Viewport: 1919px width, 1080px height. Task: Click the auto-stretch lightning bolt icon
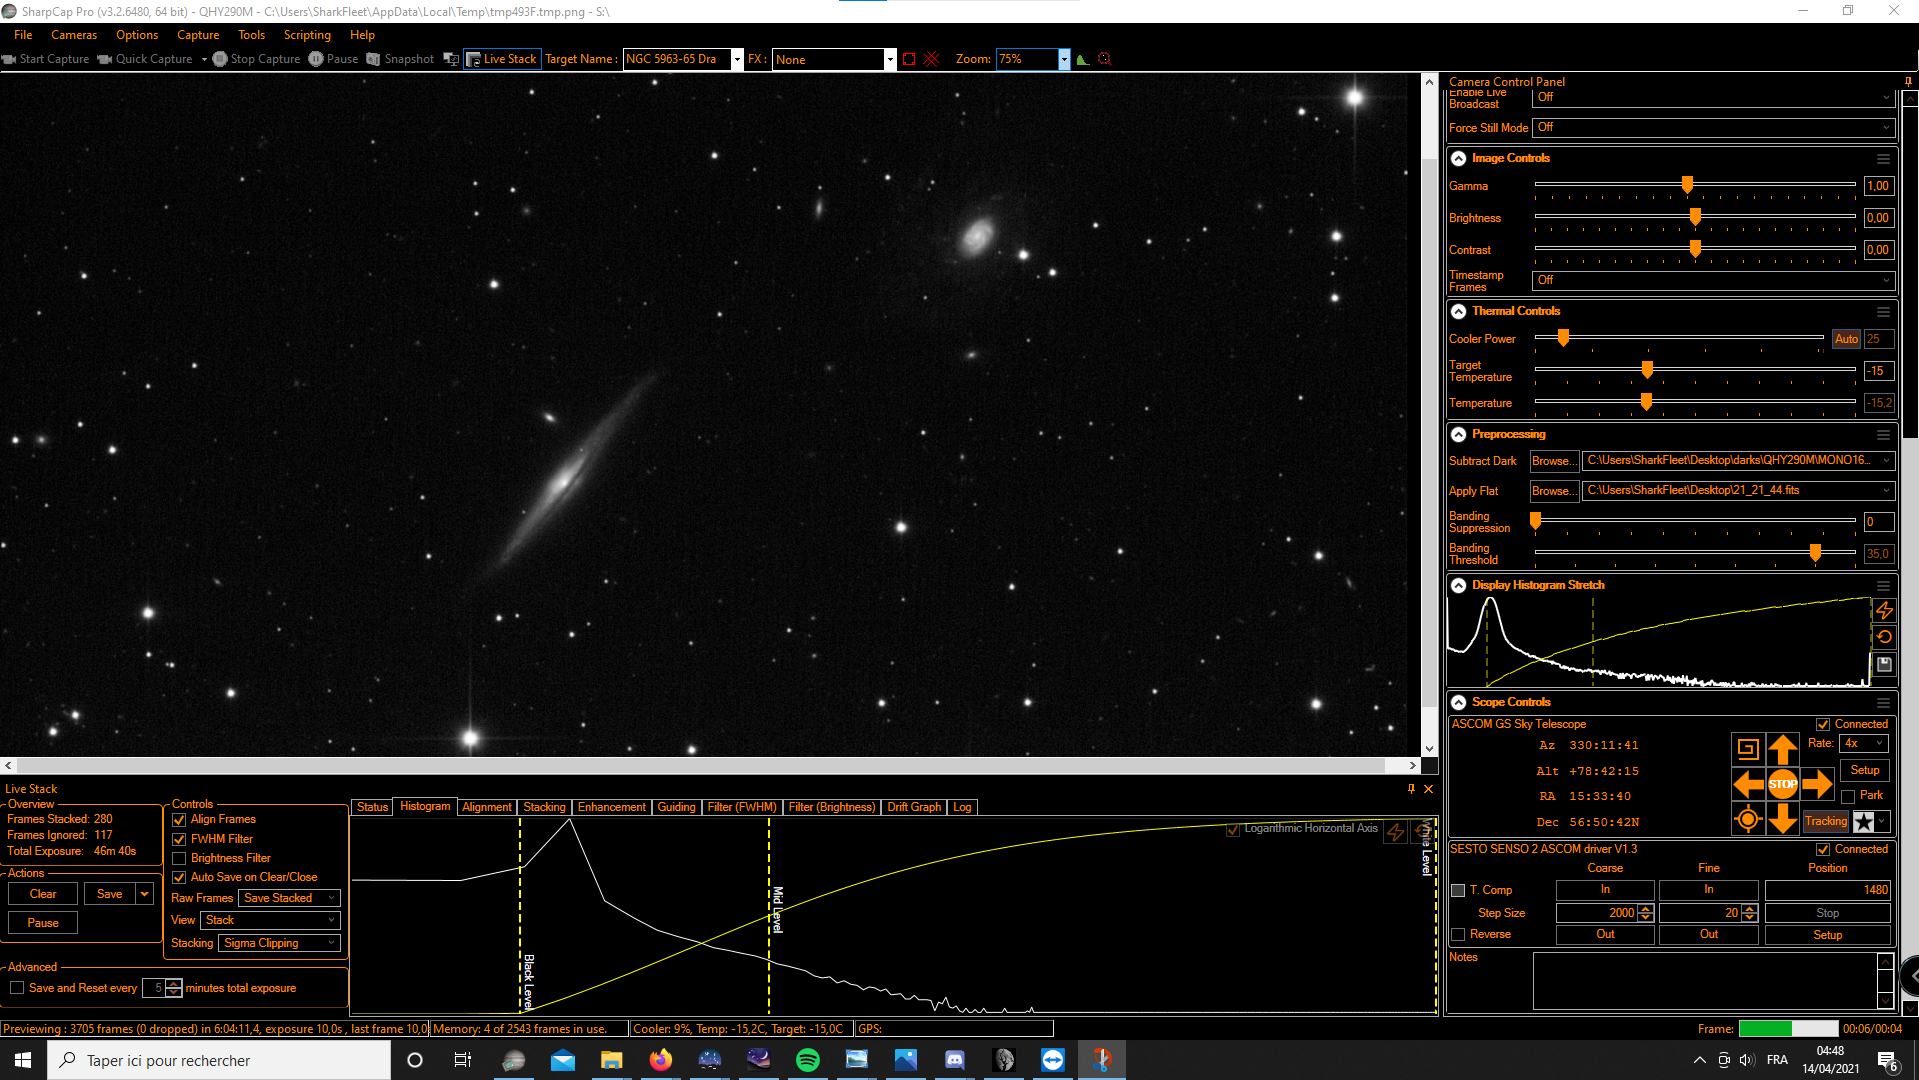tap(1884, 610)
